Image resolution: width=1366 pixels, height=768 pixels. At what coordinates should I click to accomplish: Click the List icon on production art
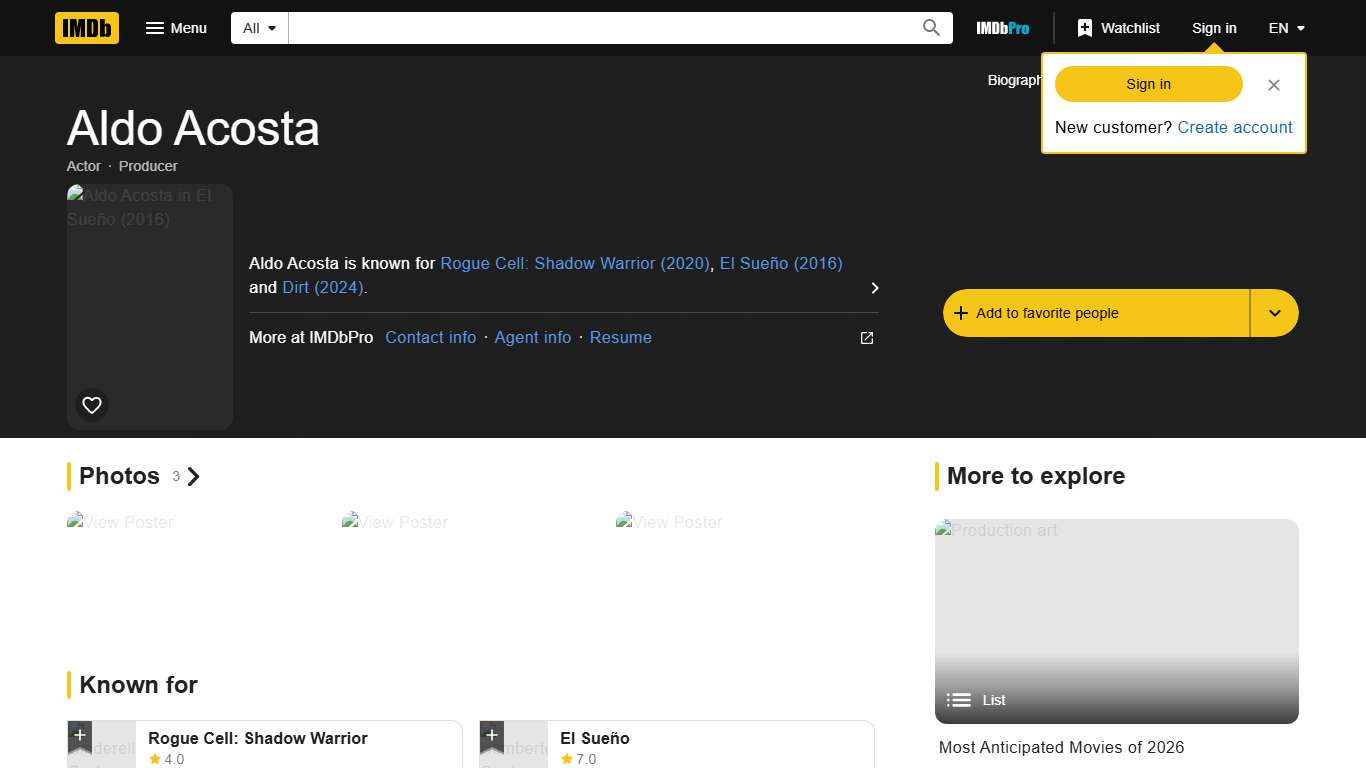(958, 700)
